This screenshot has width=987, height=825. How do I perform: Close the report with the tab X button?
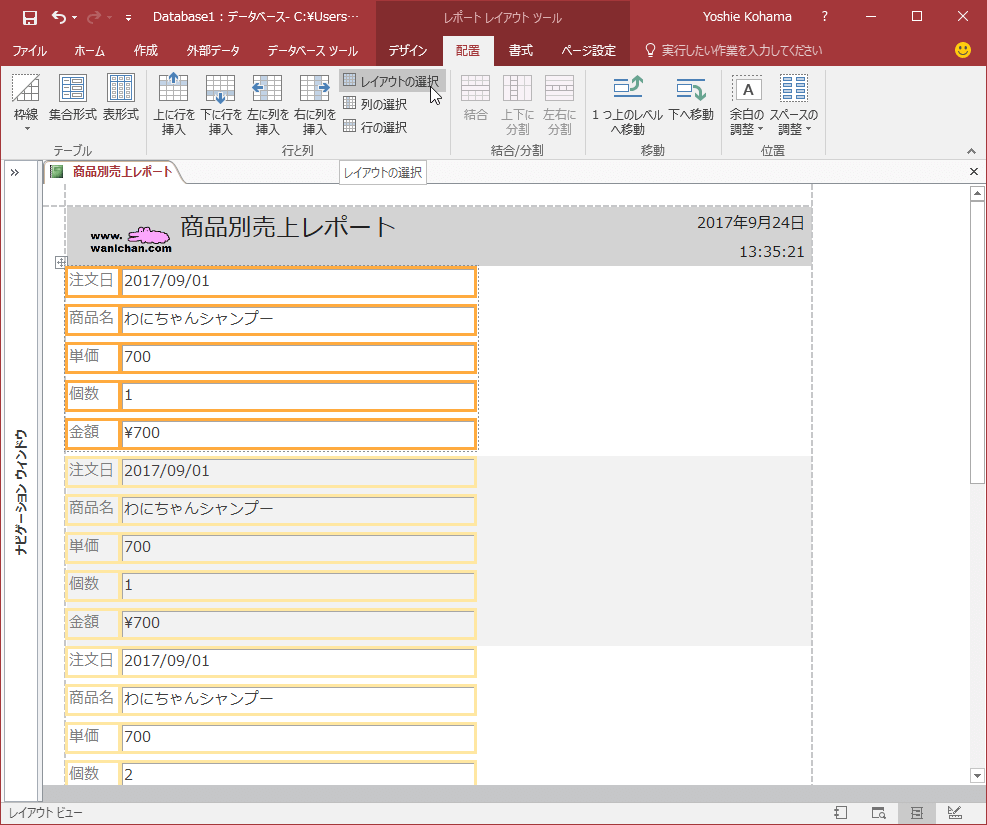974,171
